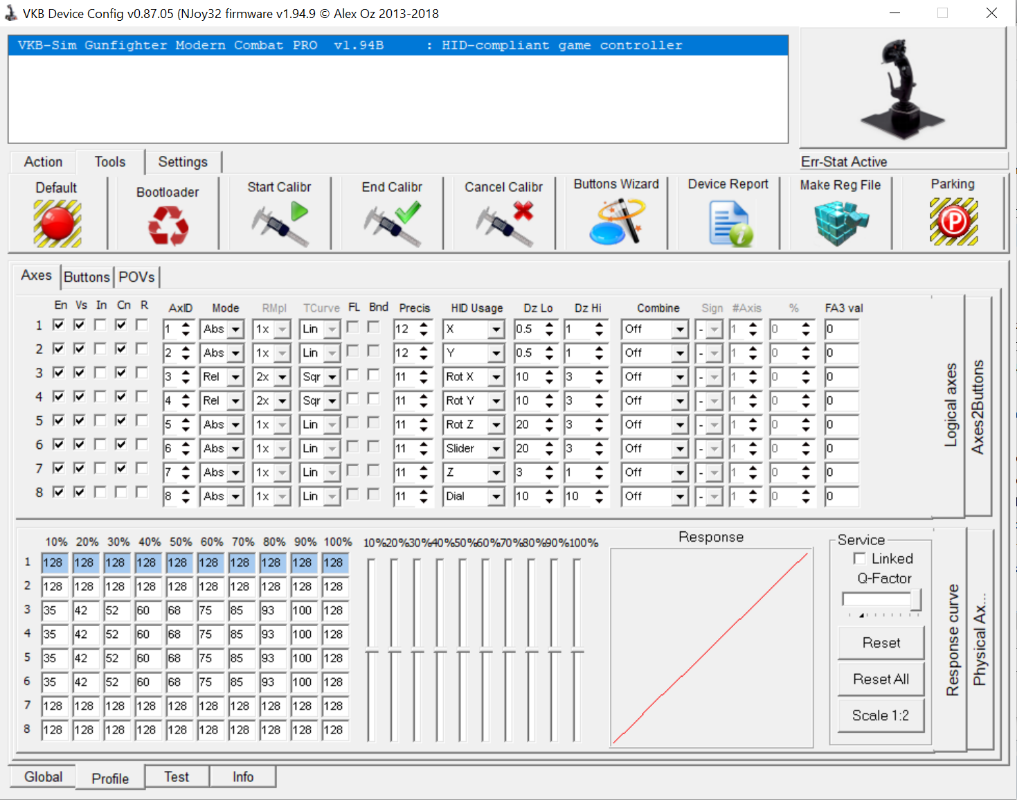Click the 100% response curve vertical slider

[577, 650]
